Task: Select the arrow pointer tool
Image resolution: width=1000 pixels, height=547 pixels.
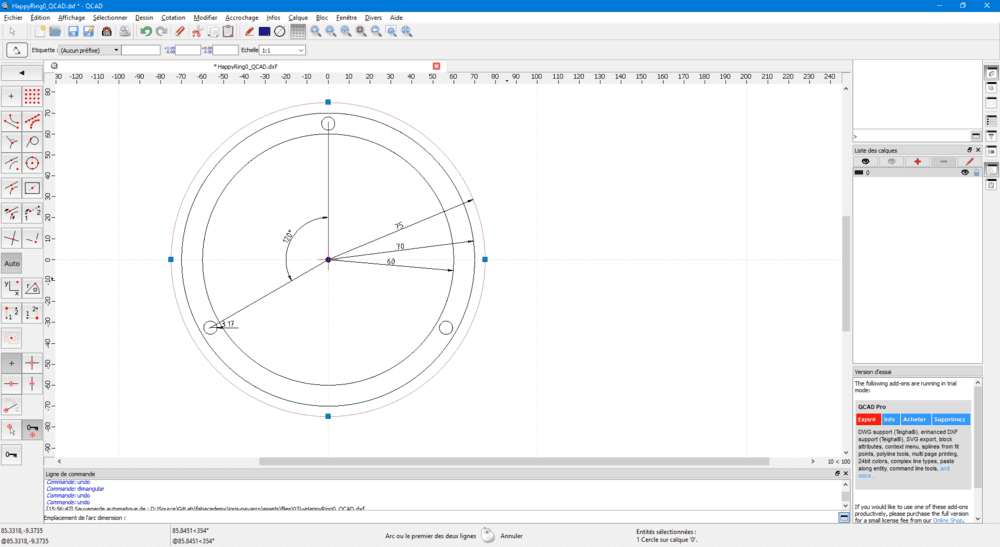Action: [12, 31]
